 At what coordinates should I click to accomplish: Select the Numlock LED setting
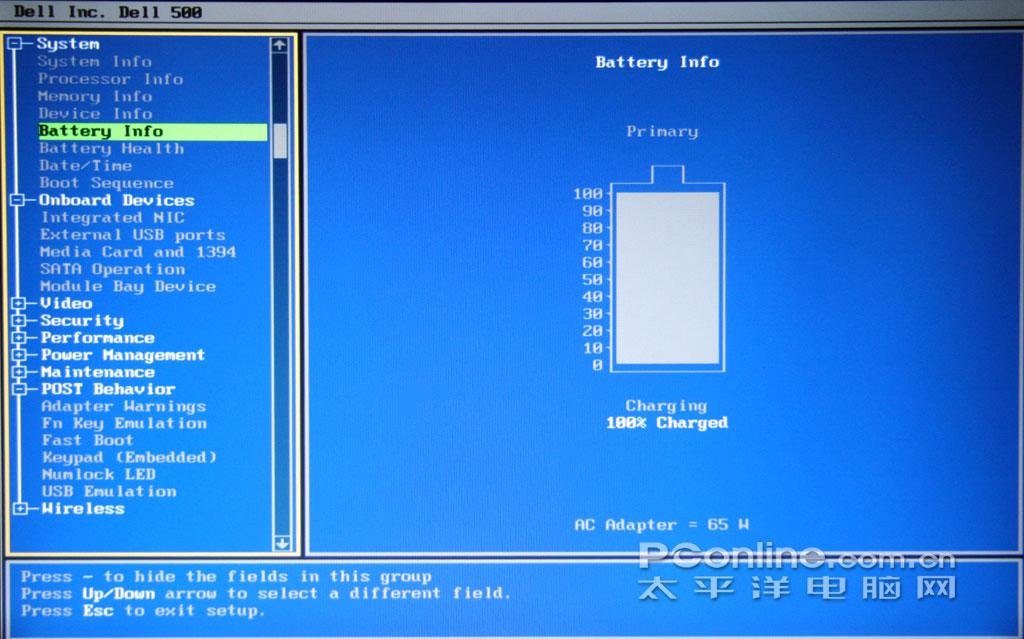[x=98, y=474]
